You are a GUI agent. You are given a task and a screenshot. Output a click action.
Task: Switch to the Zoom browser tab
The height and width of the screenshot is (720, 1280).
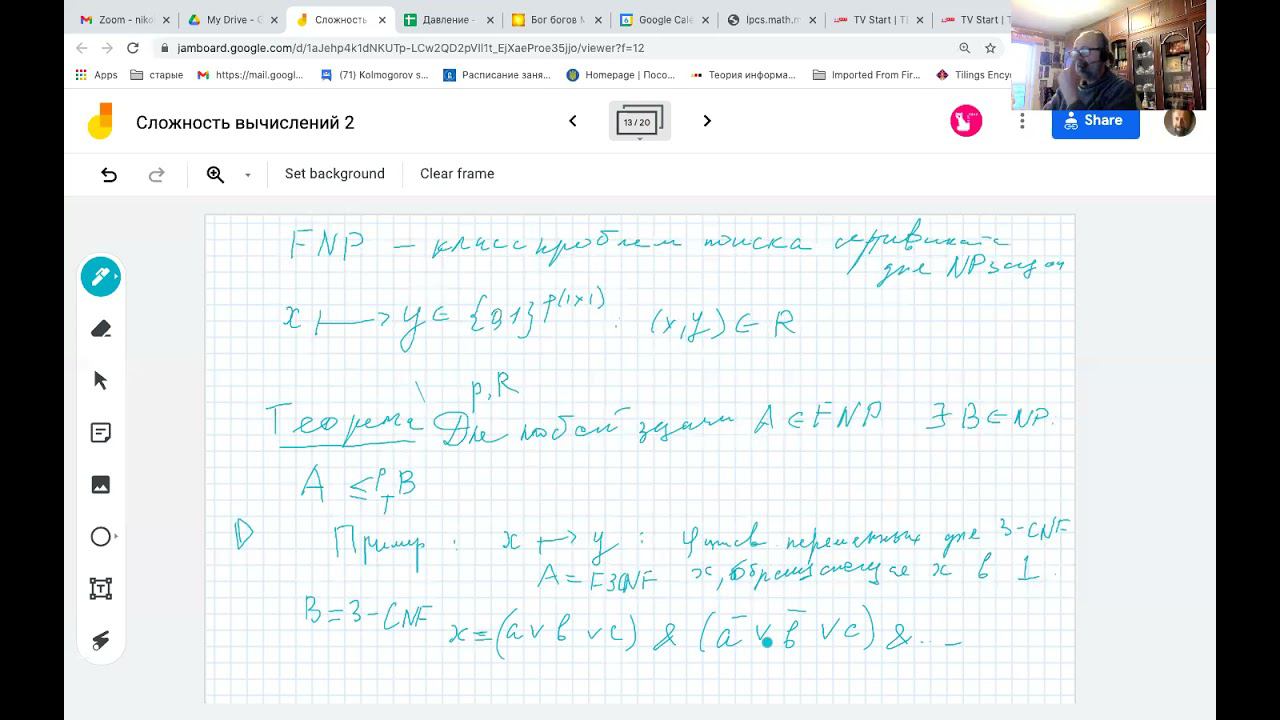pos(125,20)
